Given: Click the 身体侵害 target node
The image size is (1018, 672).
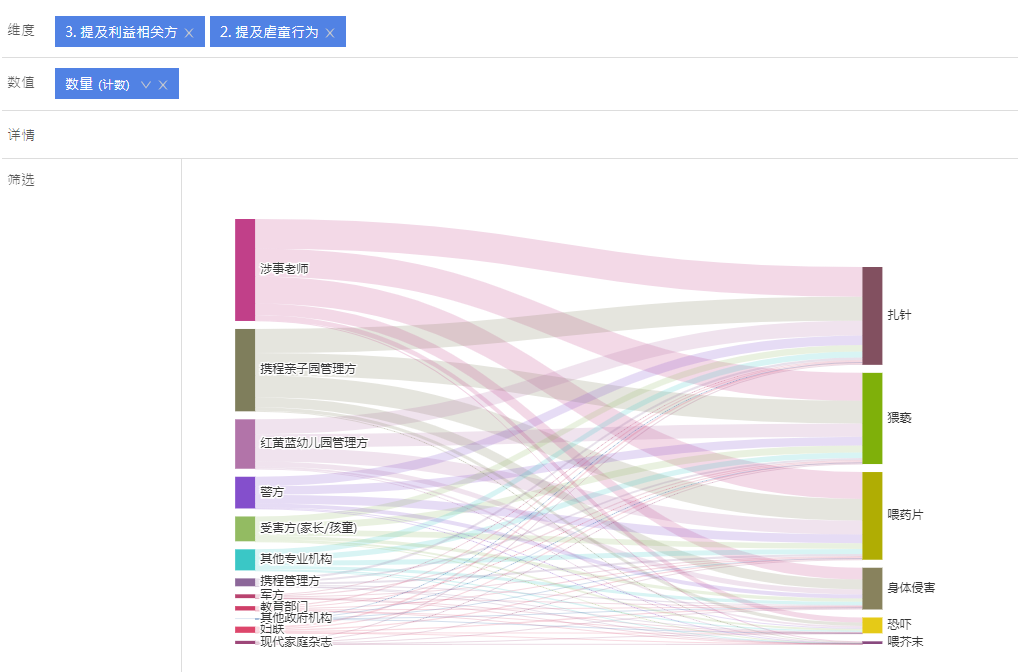Looking at the screenshot, I should [x=872, y=588].
